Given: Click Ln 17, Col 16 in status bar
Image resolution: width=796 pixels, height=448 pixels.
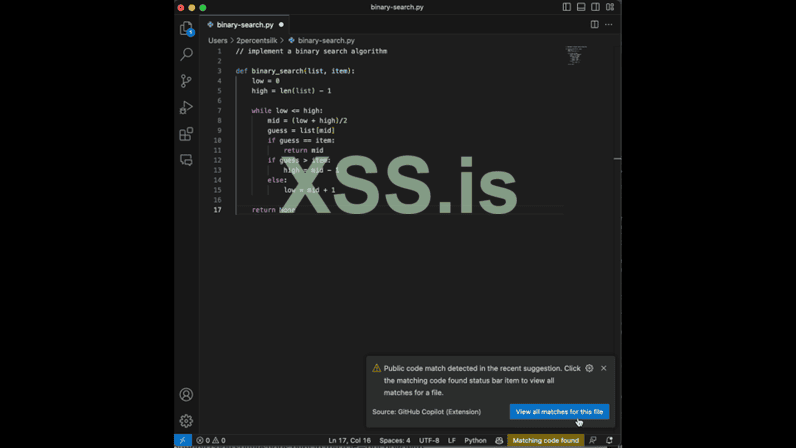Looking at the screenshot, I should click(349, 440).
